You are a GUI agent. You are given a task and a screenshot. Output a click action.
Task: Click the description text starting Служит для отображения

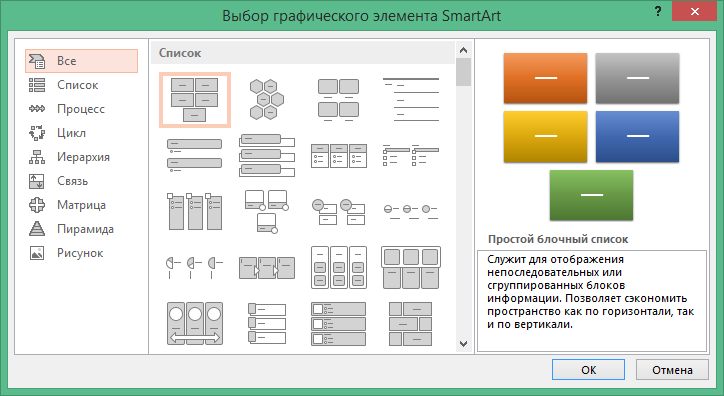[591, 292]
